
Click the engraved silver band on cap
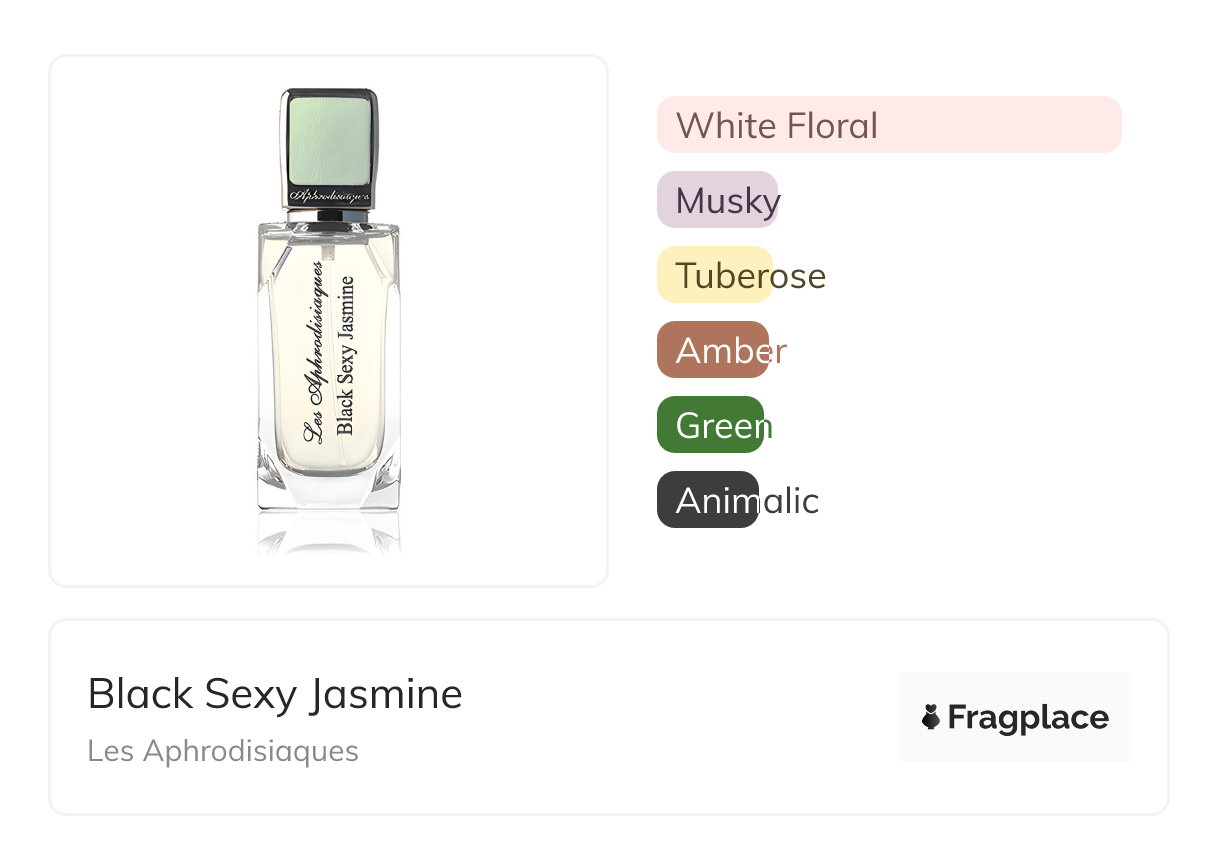click(x=329, y=196)
